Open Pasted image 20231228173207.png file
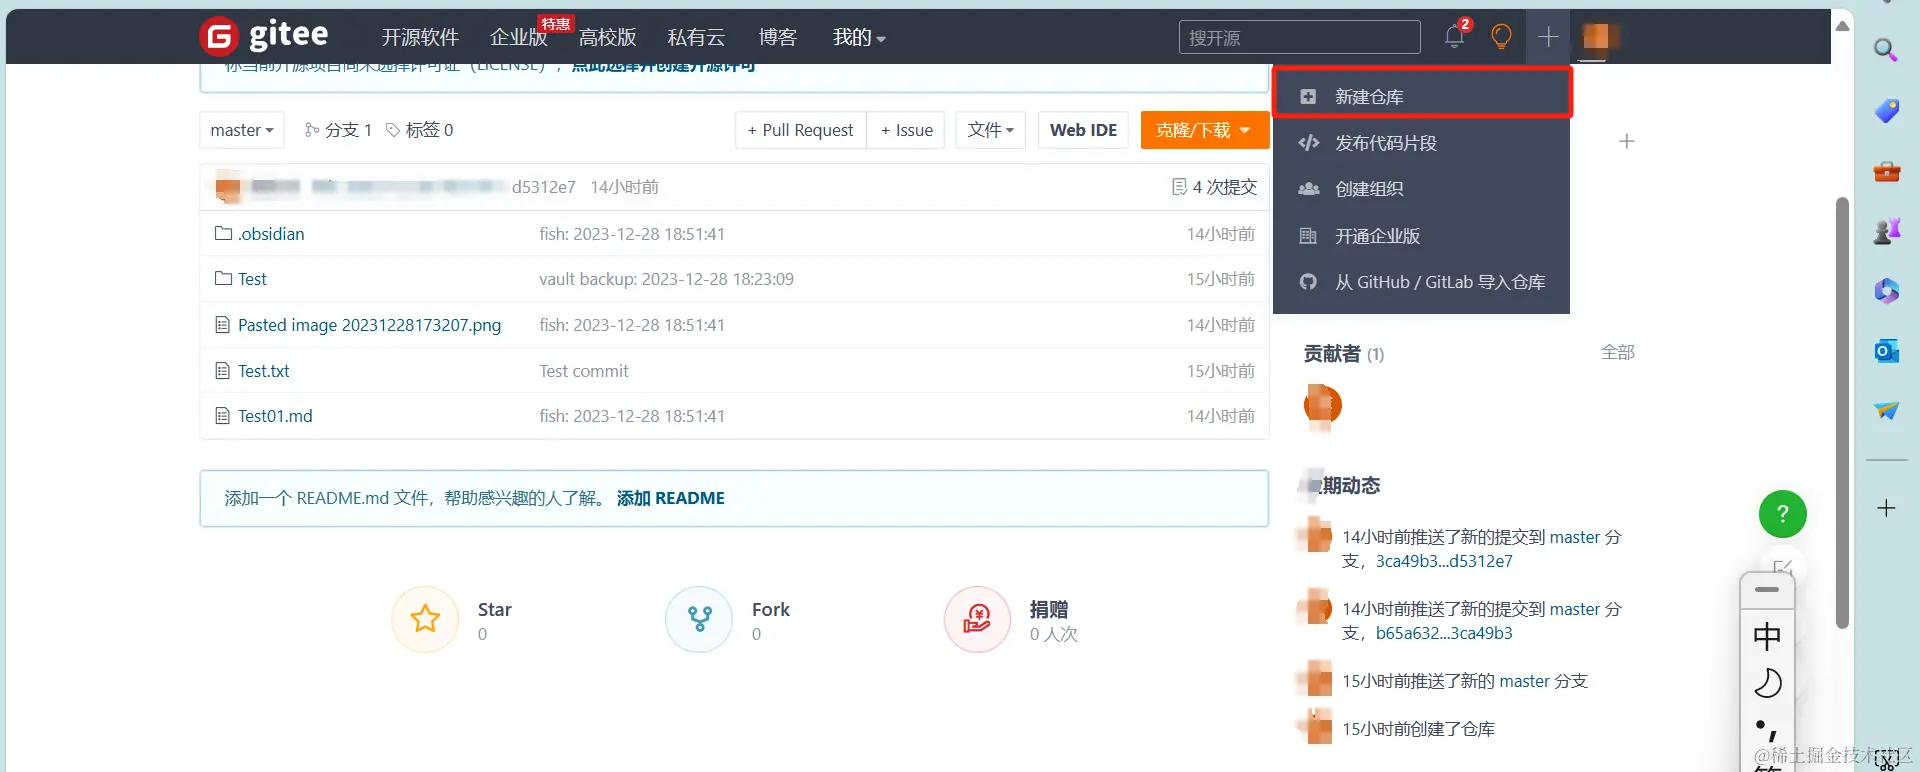 [x=369, y=325]
